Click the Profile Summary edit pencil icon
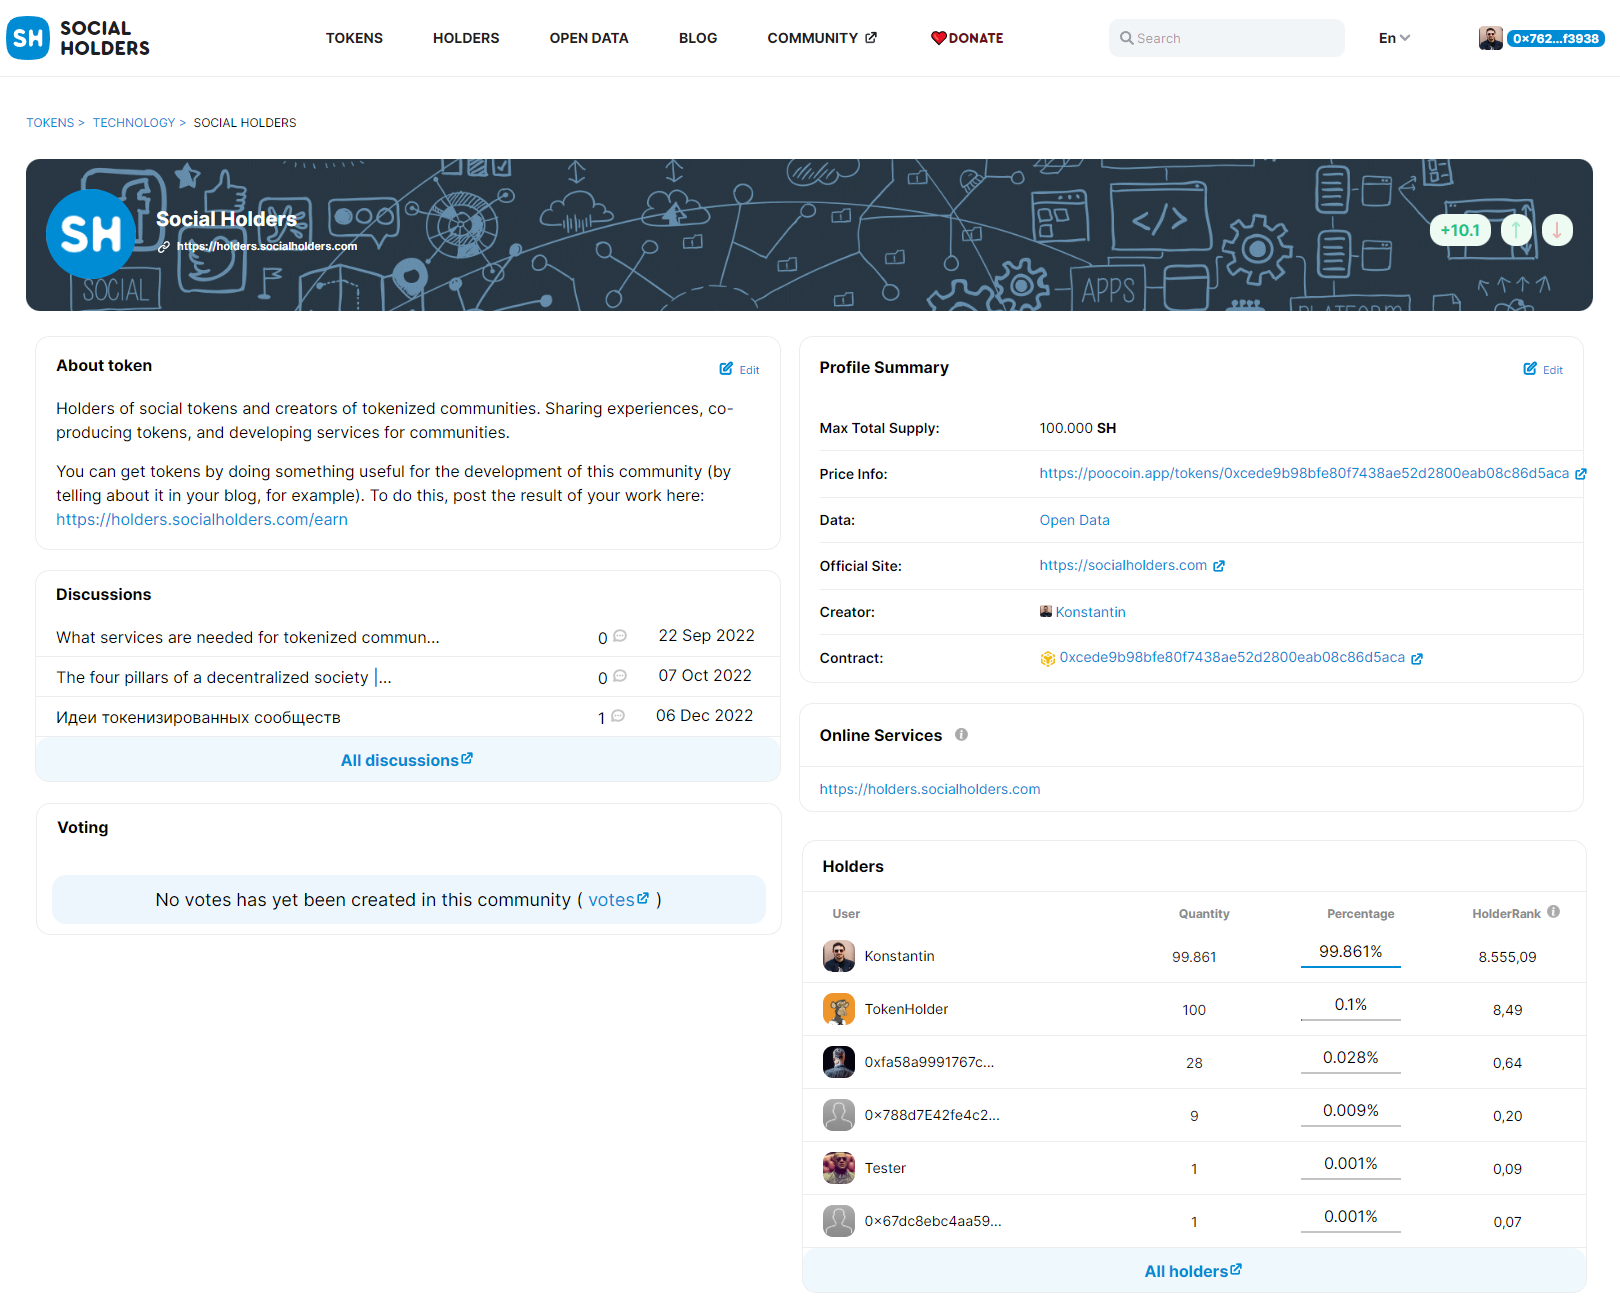The width and height of the screenshot is (1620, 1314). [x=1530, y=369]
